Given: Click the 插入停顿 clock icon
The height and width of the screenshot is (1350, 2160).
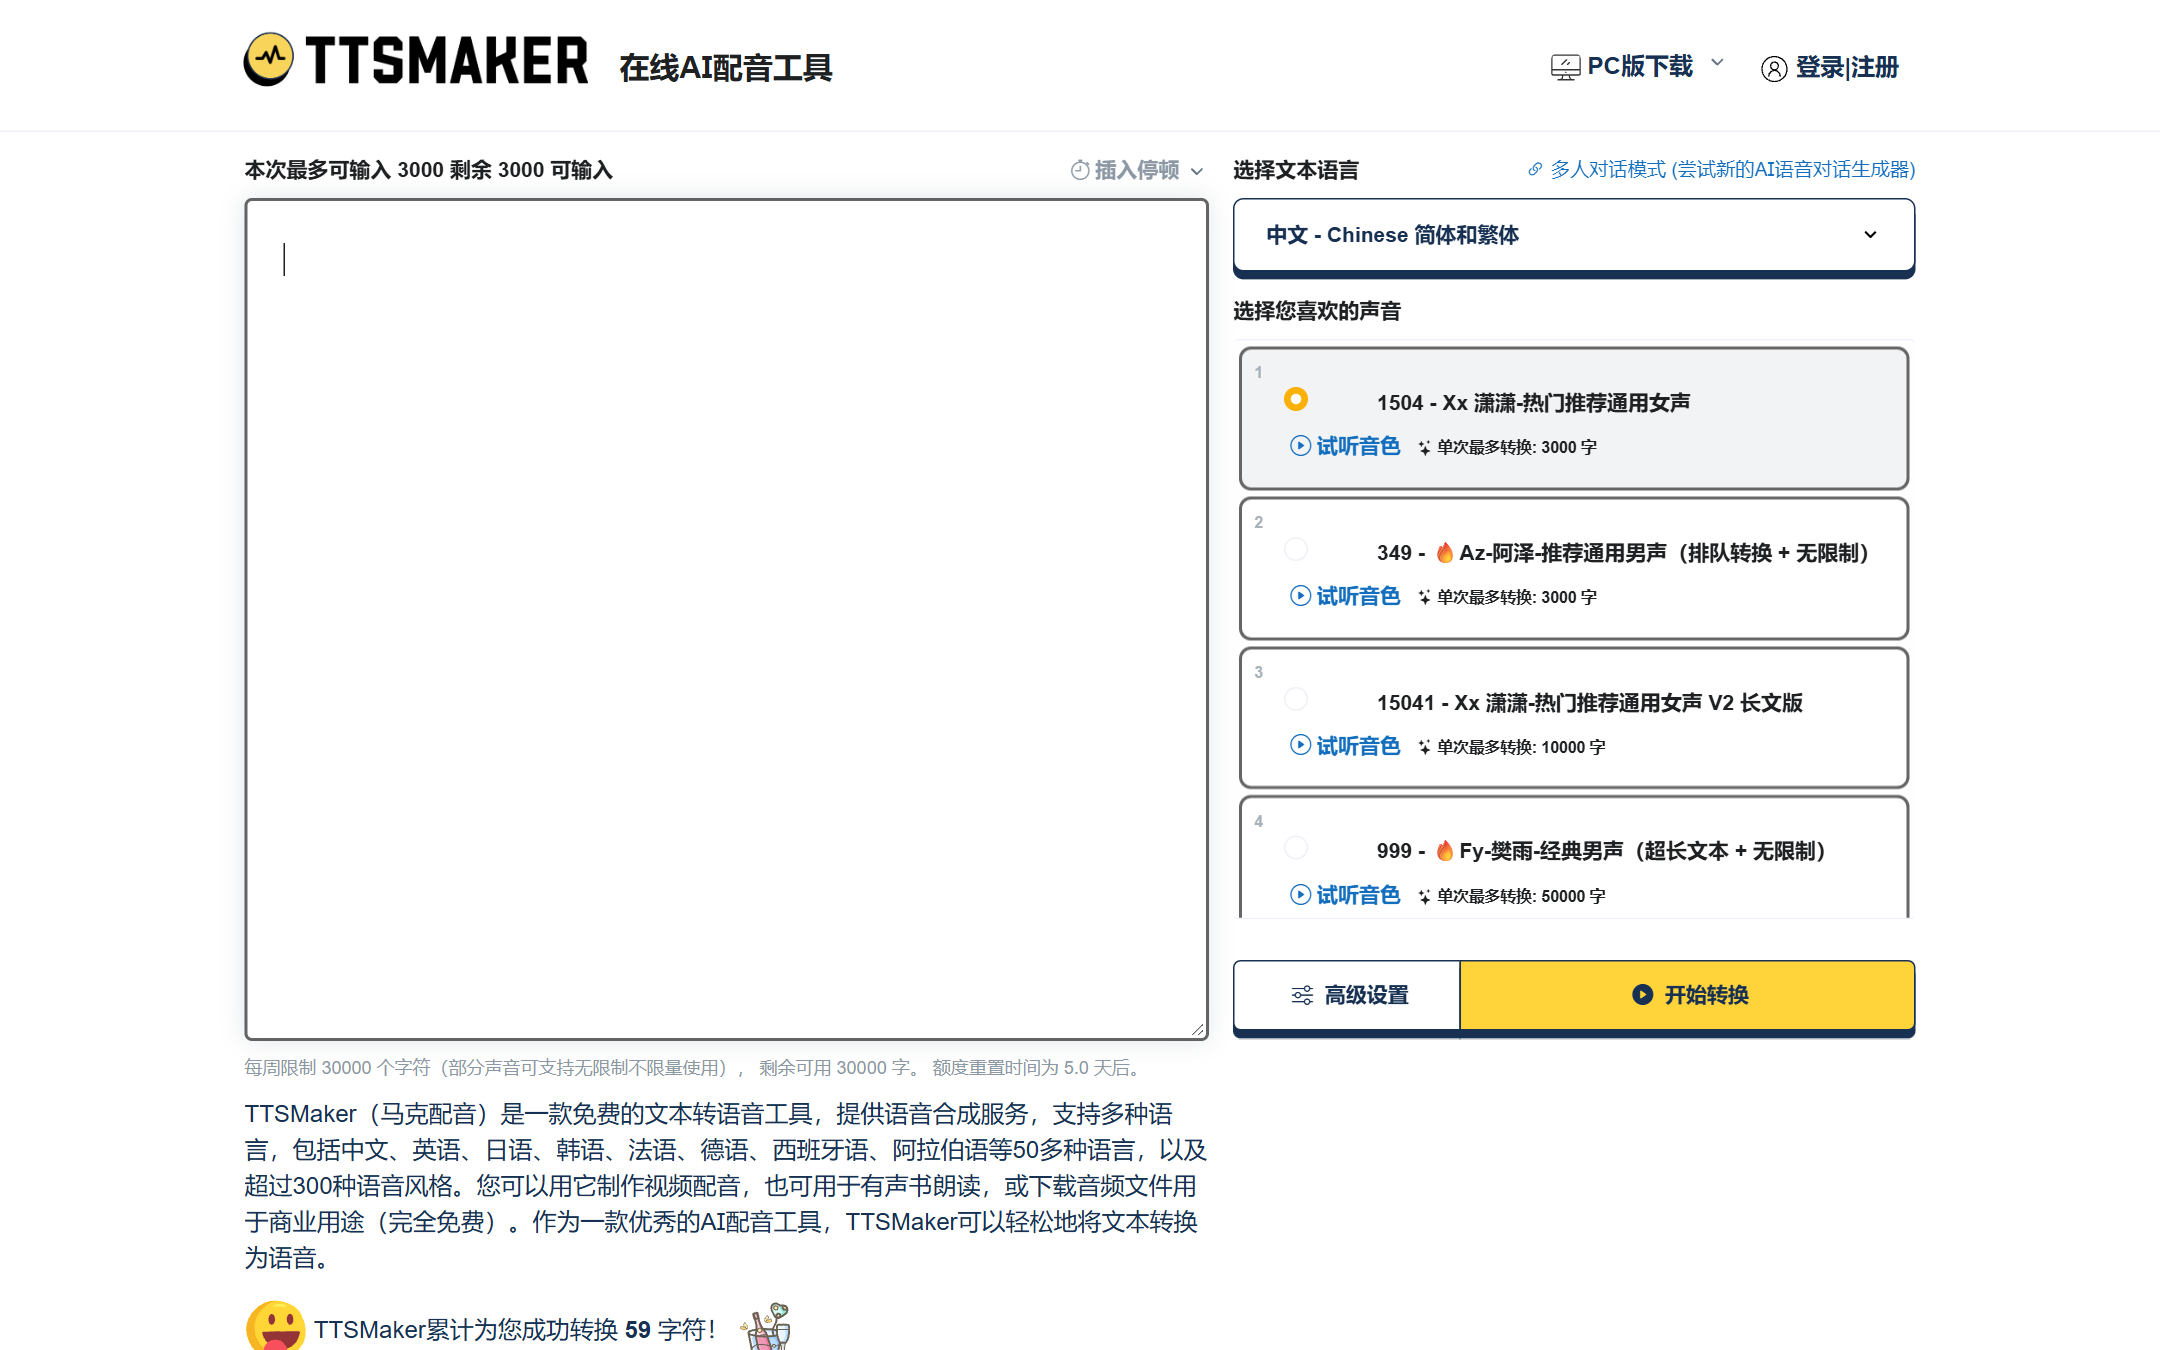Looking at the screenshot, I should (x=1080, y=170).
